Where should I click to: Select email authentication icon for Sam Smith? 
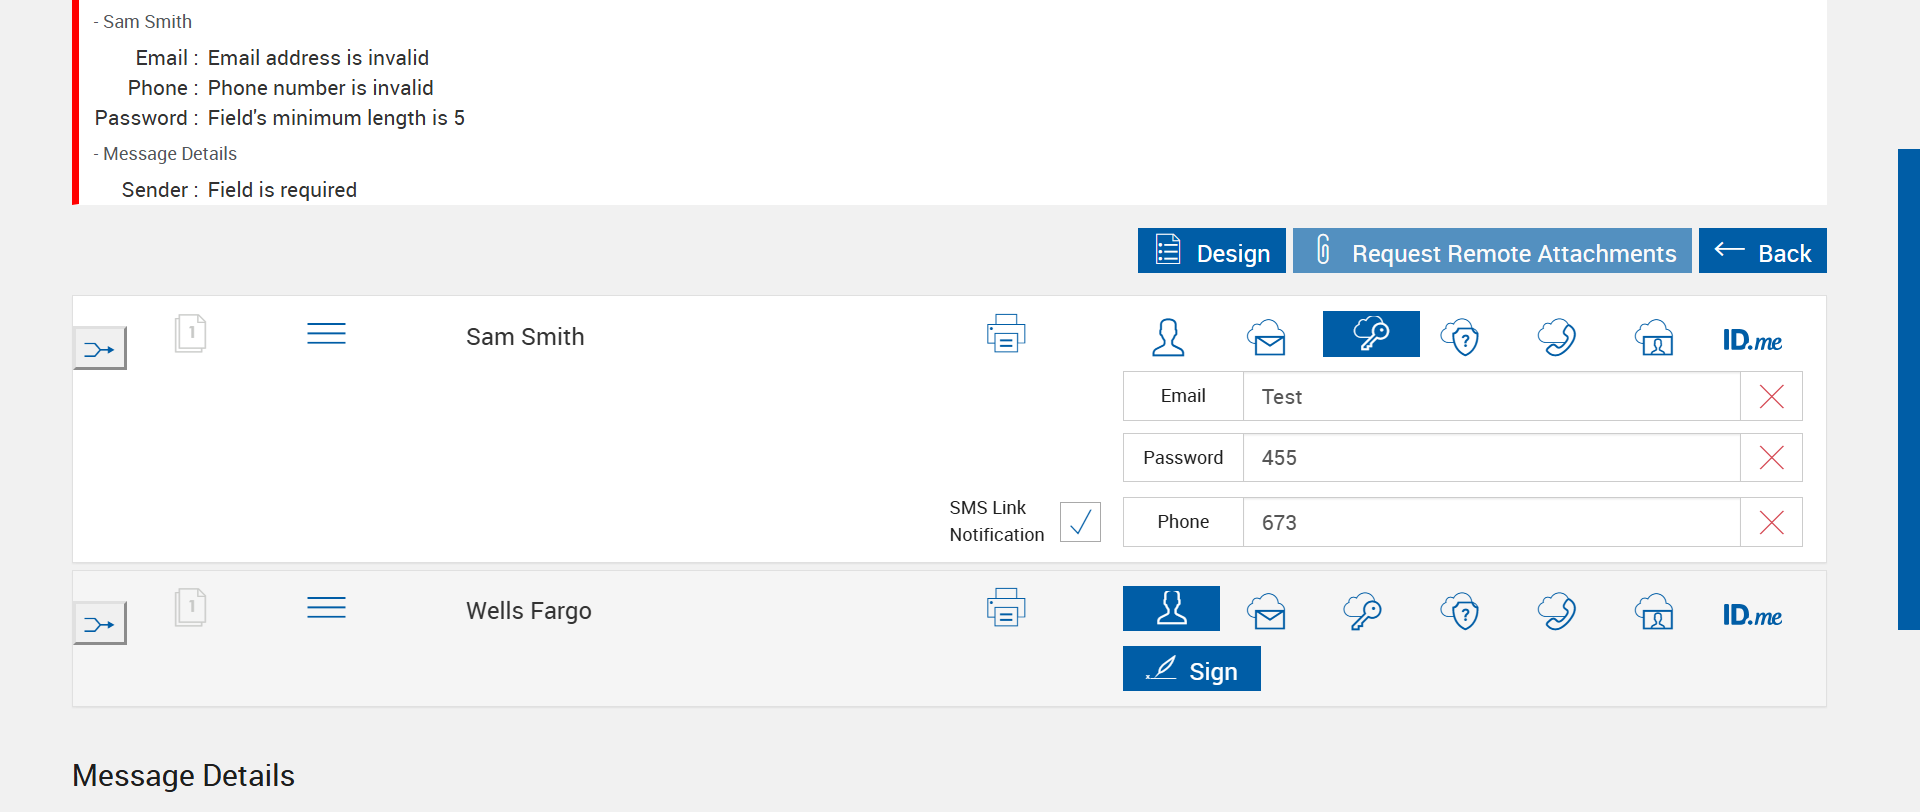point(1266,337)
